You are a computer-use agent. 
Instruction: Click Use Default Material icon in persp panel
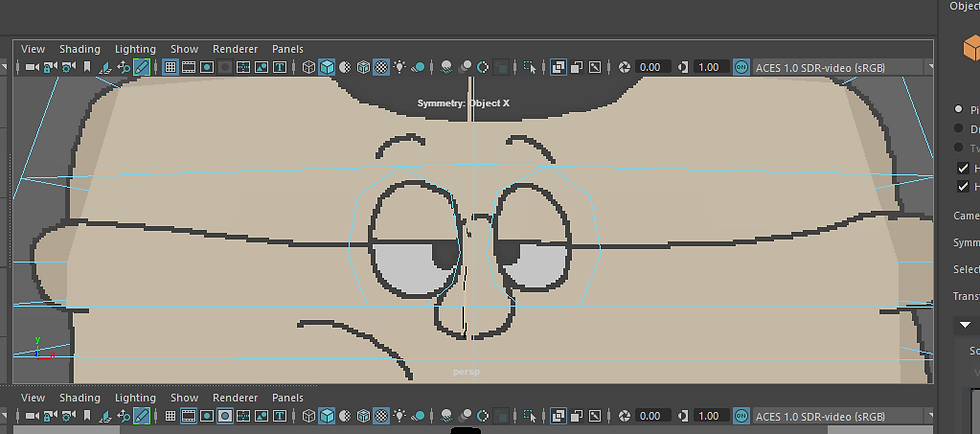pyautogui.click(x=344, y=67)
